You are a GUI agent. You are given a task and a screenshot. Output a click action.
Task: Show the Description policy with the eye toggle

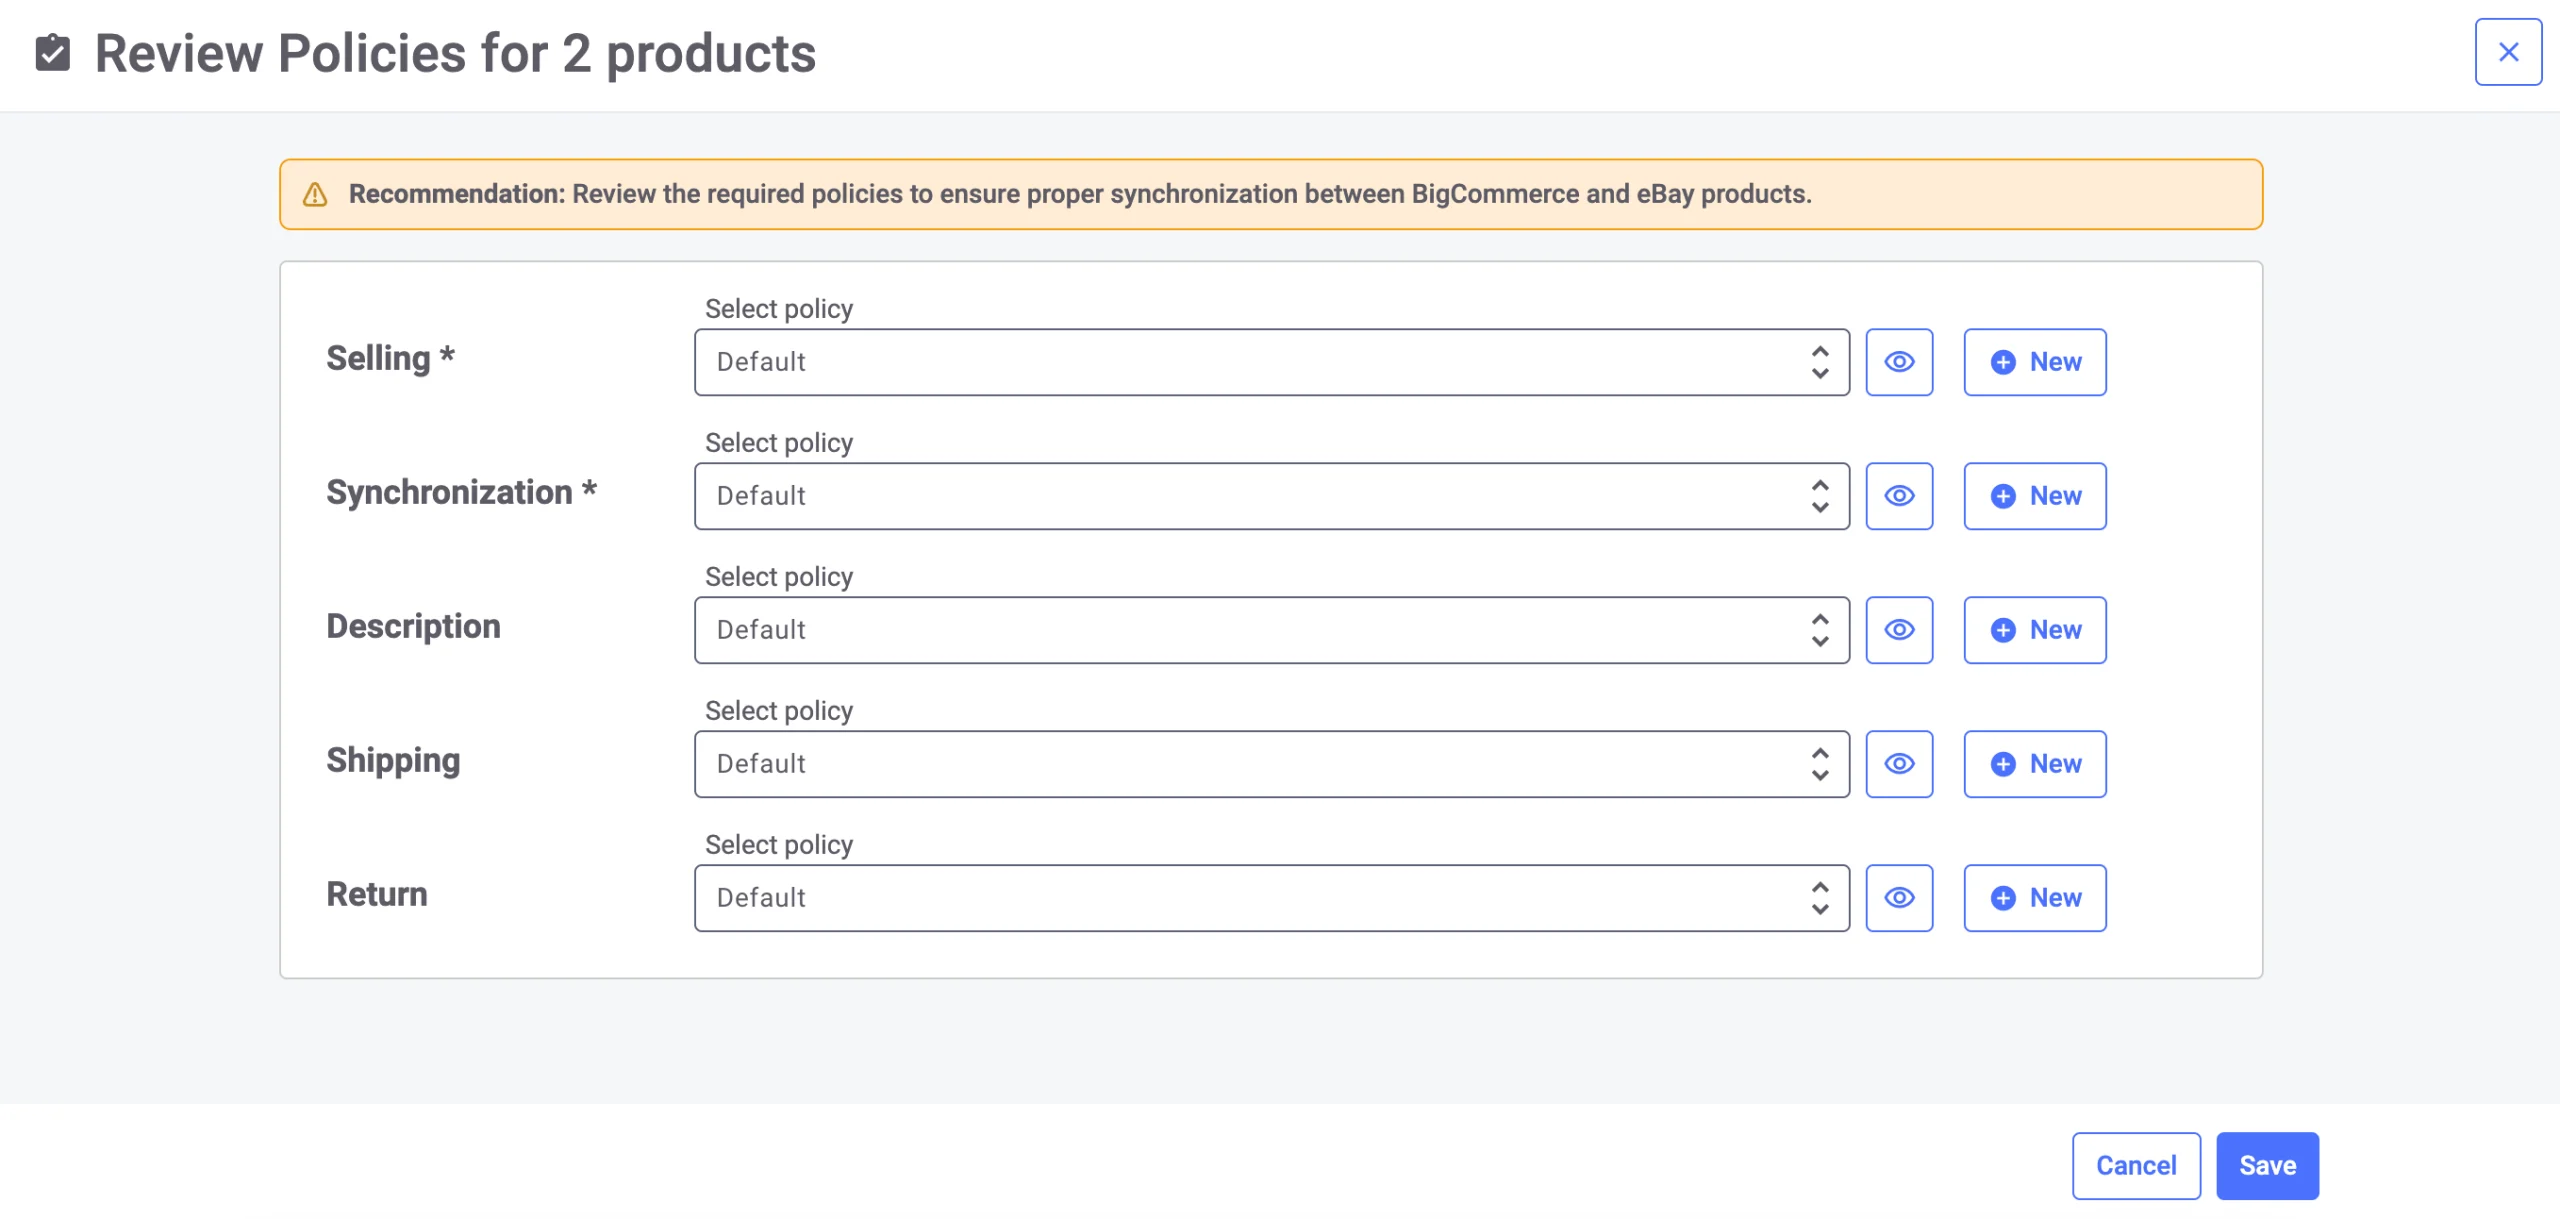tap(1899, 630)
